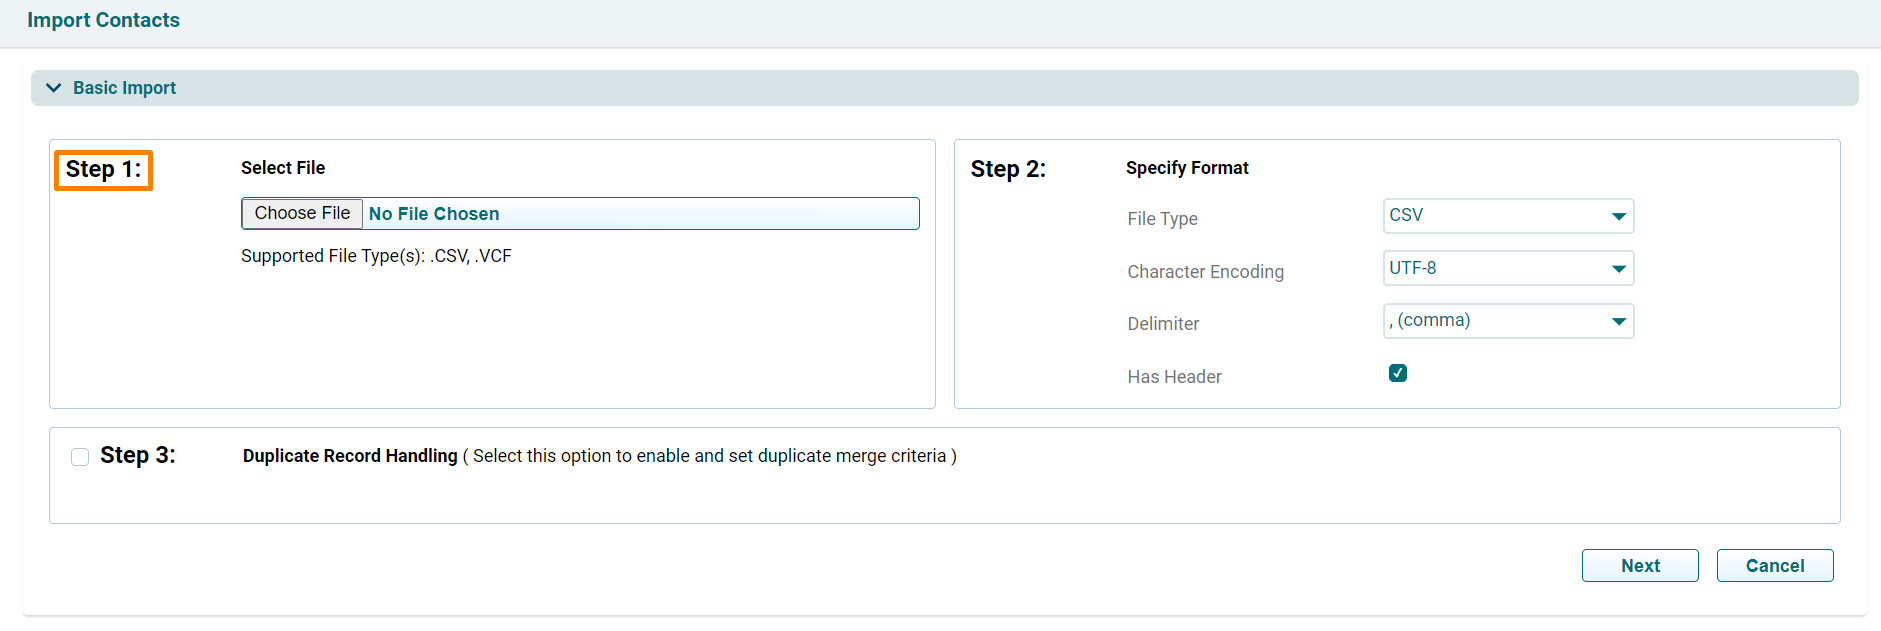Click the Specify Format heading

(1187, 168)
